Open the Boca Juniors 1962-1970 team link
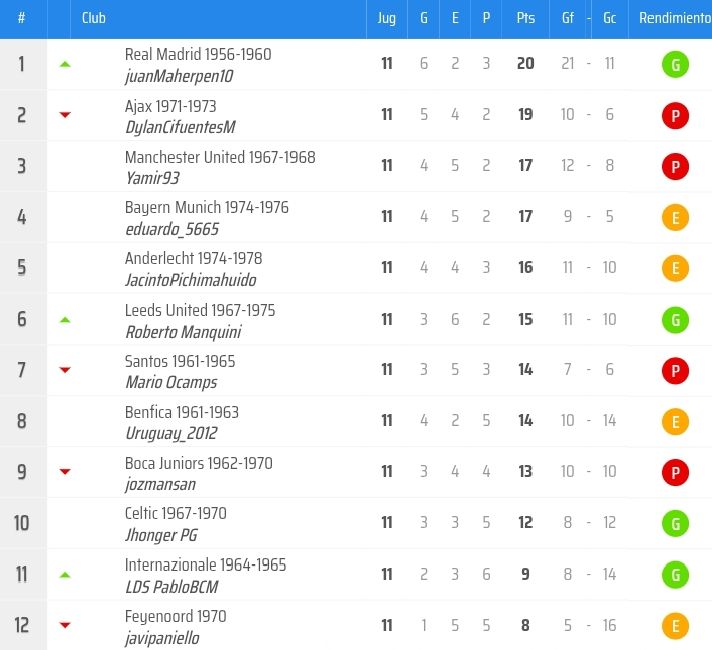 click(x=198, y=463)
